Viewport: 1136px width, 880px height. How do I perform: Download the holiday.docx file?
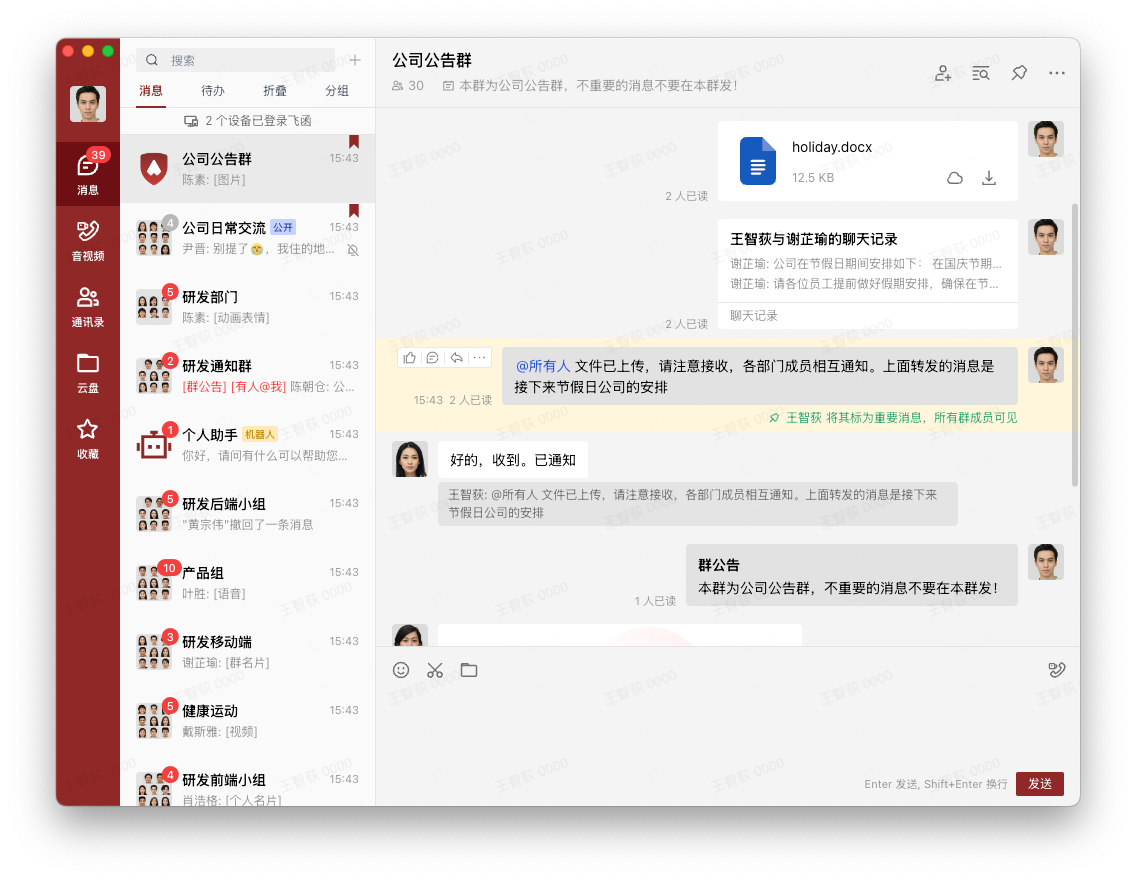click(x=989, y=177)
